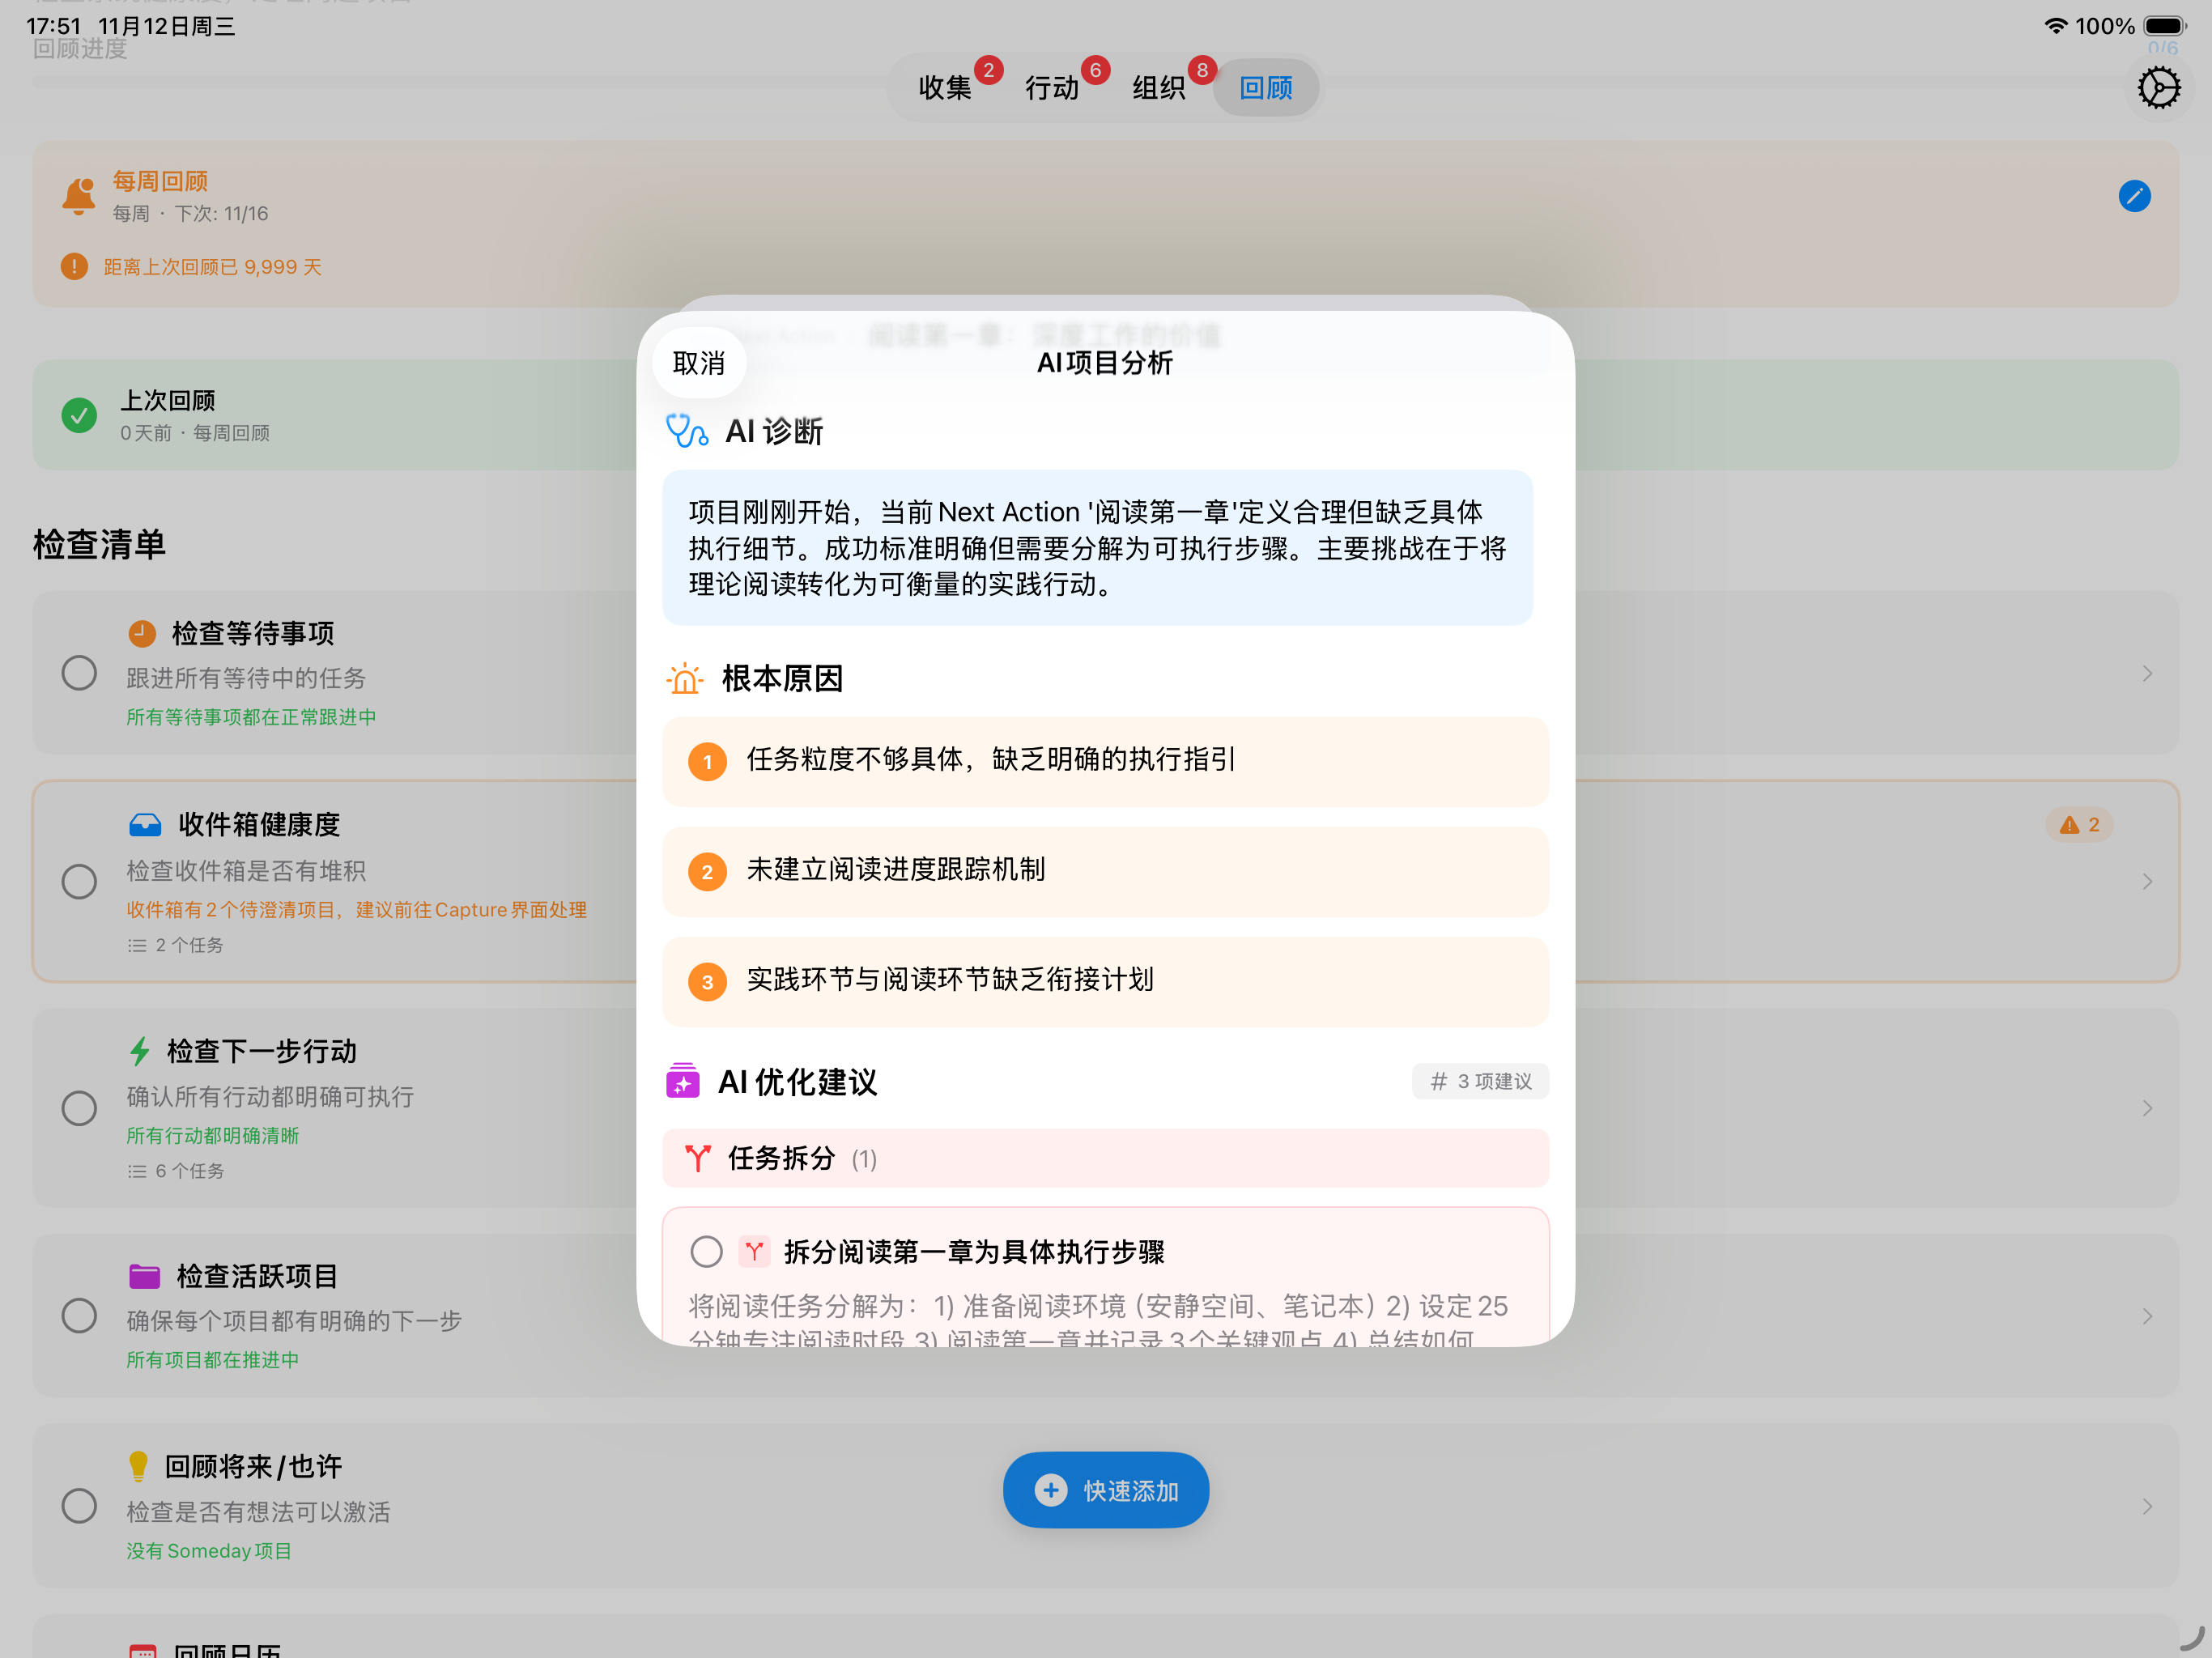
Task: Open the settings gear
Action: point(2159,87)
